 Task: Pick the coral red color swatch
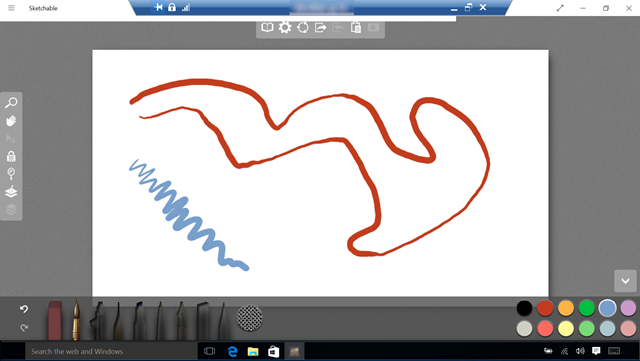click(x=545, y=328)
